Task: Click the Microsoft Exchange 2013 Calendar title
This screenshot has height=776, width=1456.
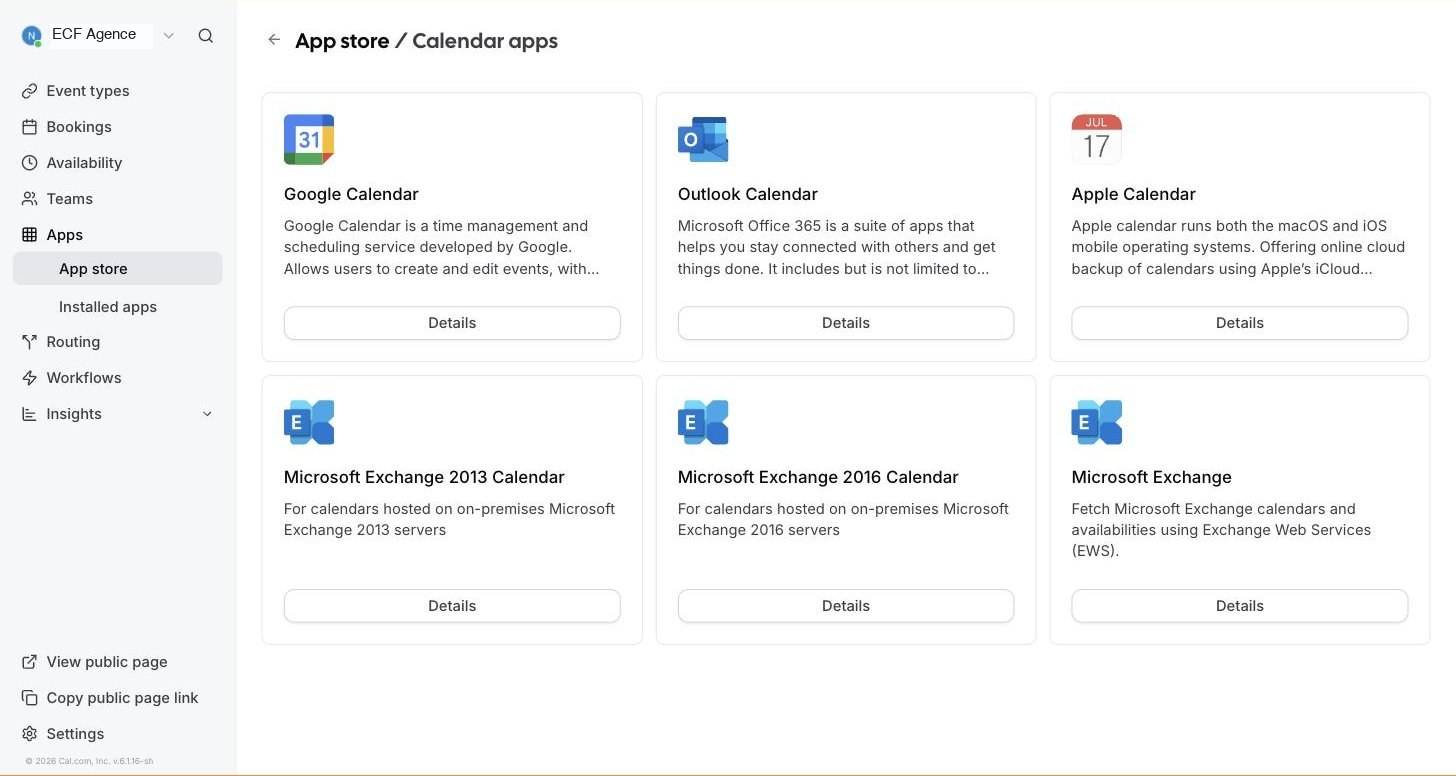Action: click(424, 477)
